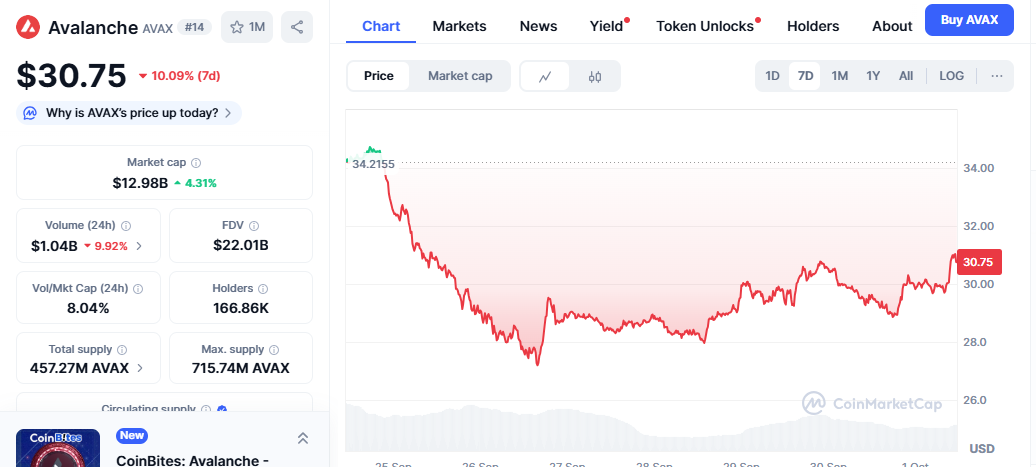Open the Token Unlocks tab
1036x467 pixels.
click(x=704, y=26)
